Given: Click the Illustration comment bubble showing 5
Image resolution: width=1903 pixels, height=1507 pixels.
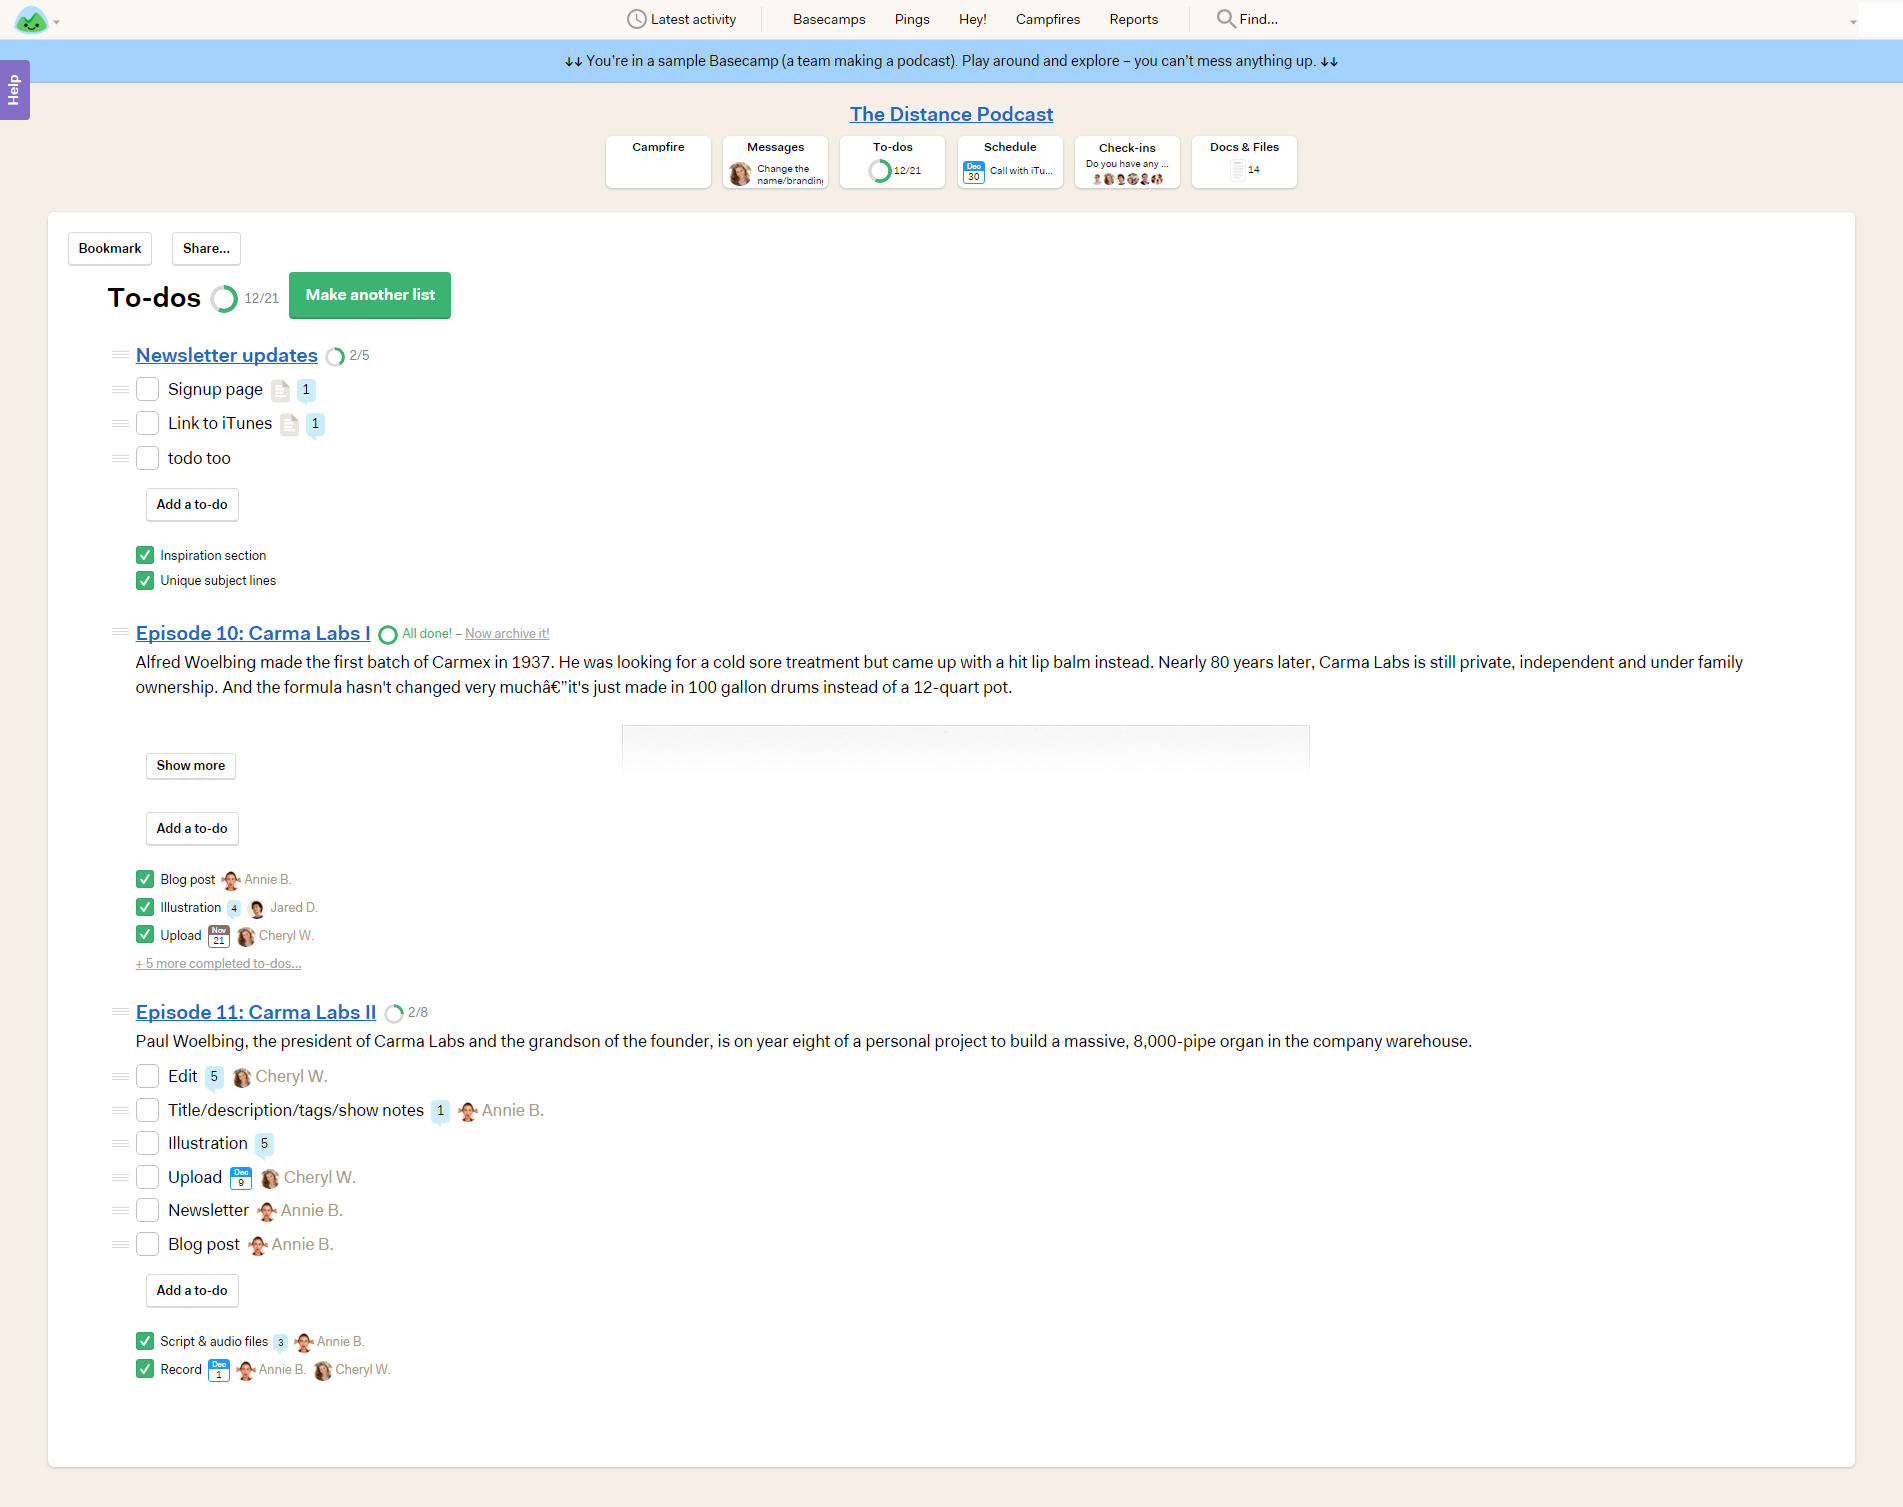Looking at the screenshot, I should (x=264, y=1144).
